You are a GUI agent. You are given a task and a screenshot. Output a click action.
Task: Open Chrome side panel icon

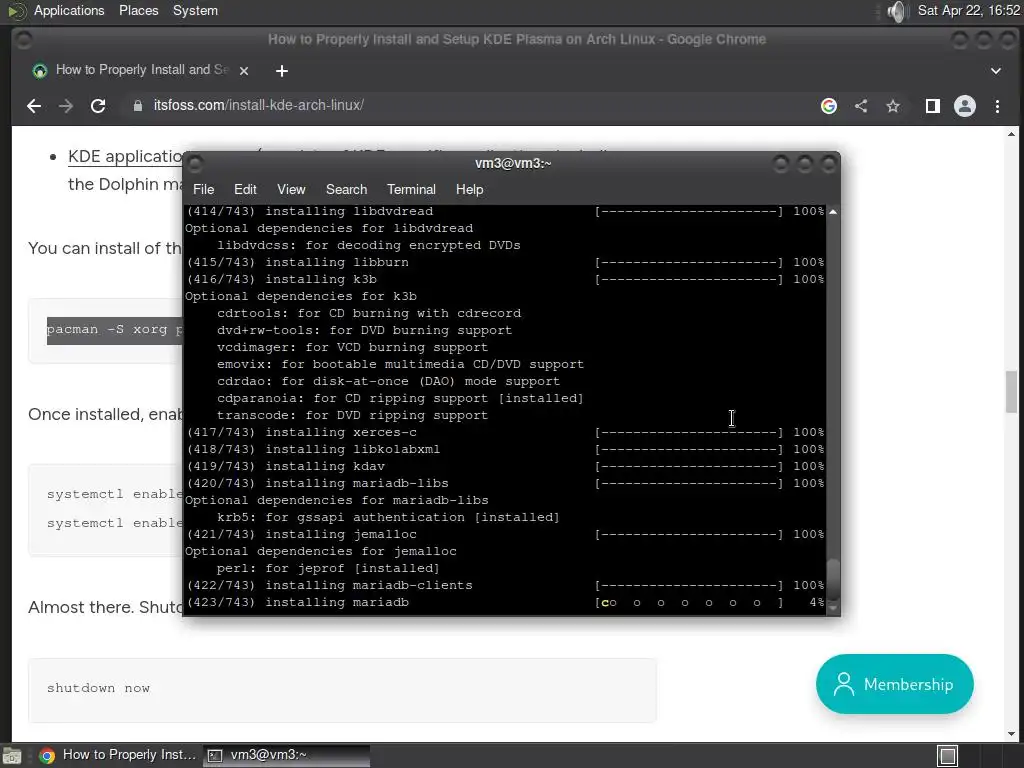click(x=933, y=106)
